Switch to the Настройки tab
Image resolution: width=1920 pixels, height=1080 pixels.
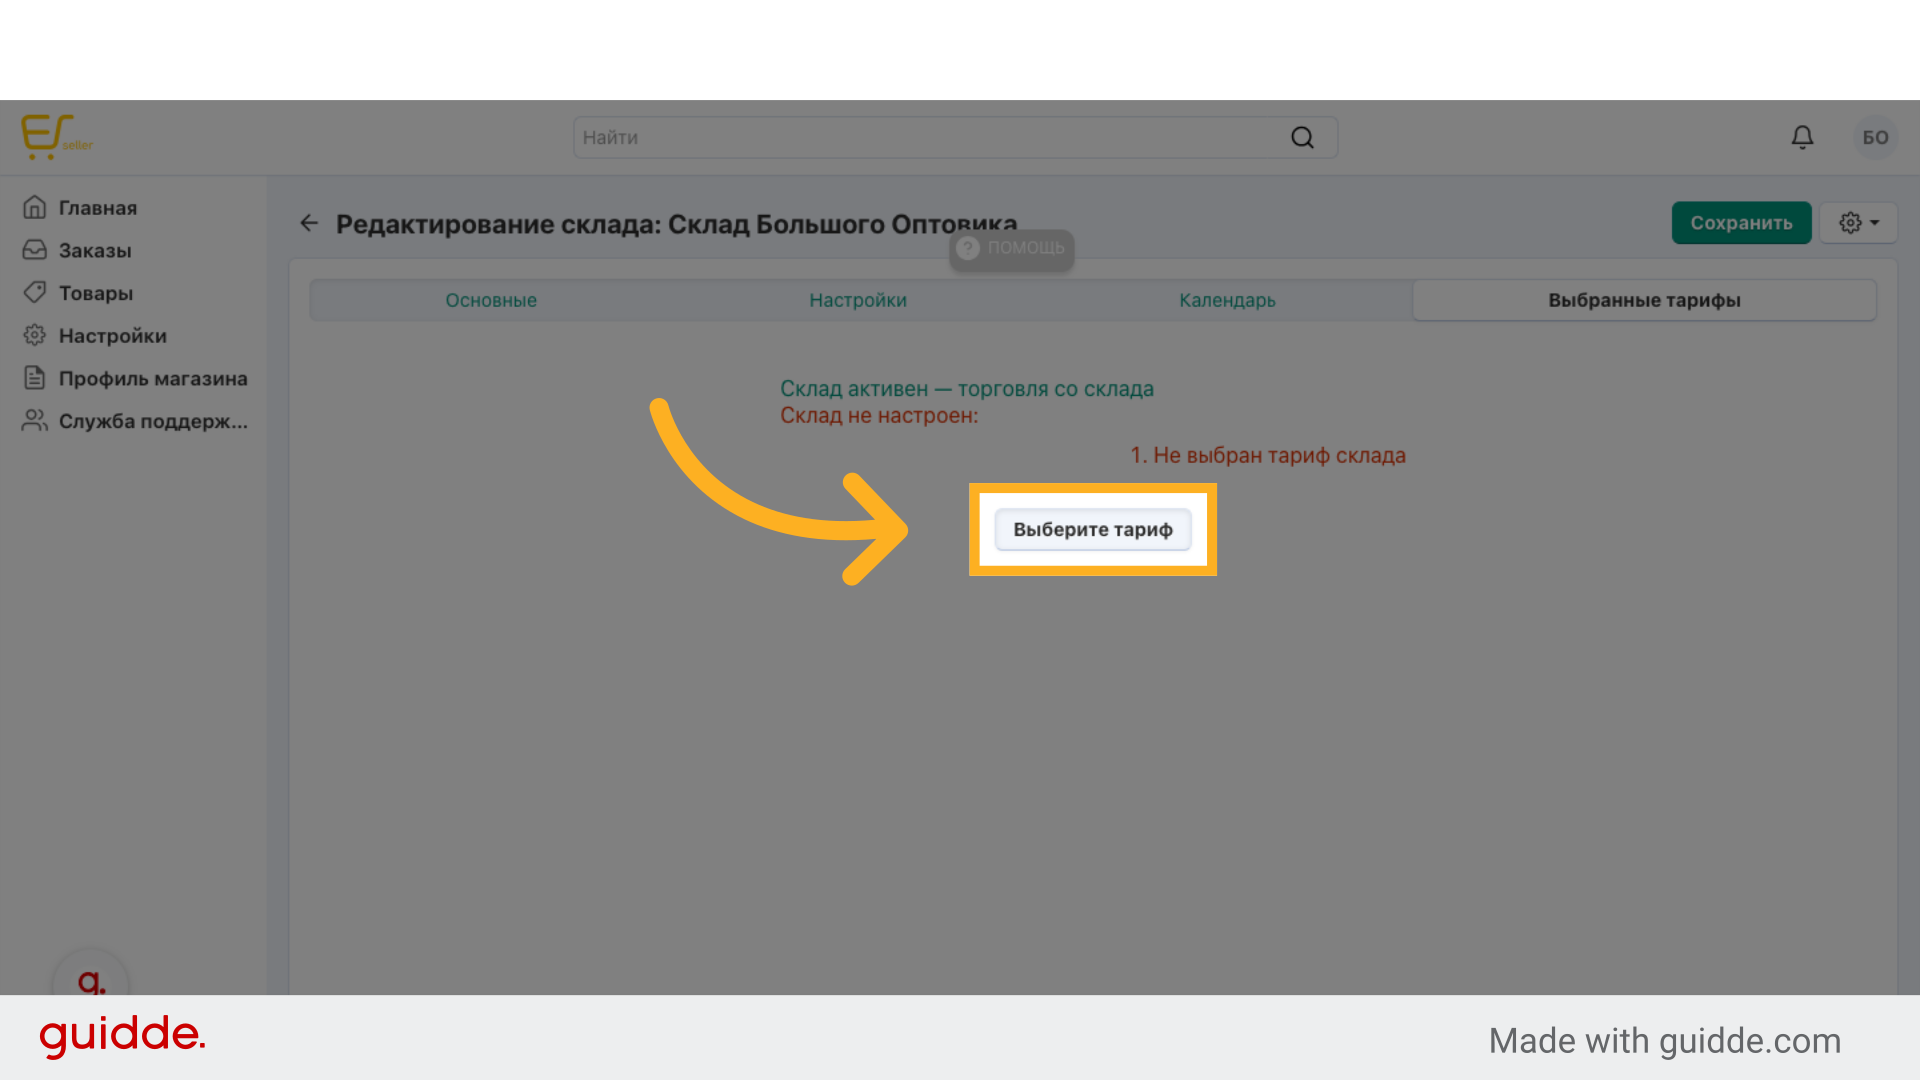point(858,300)
